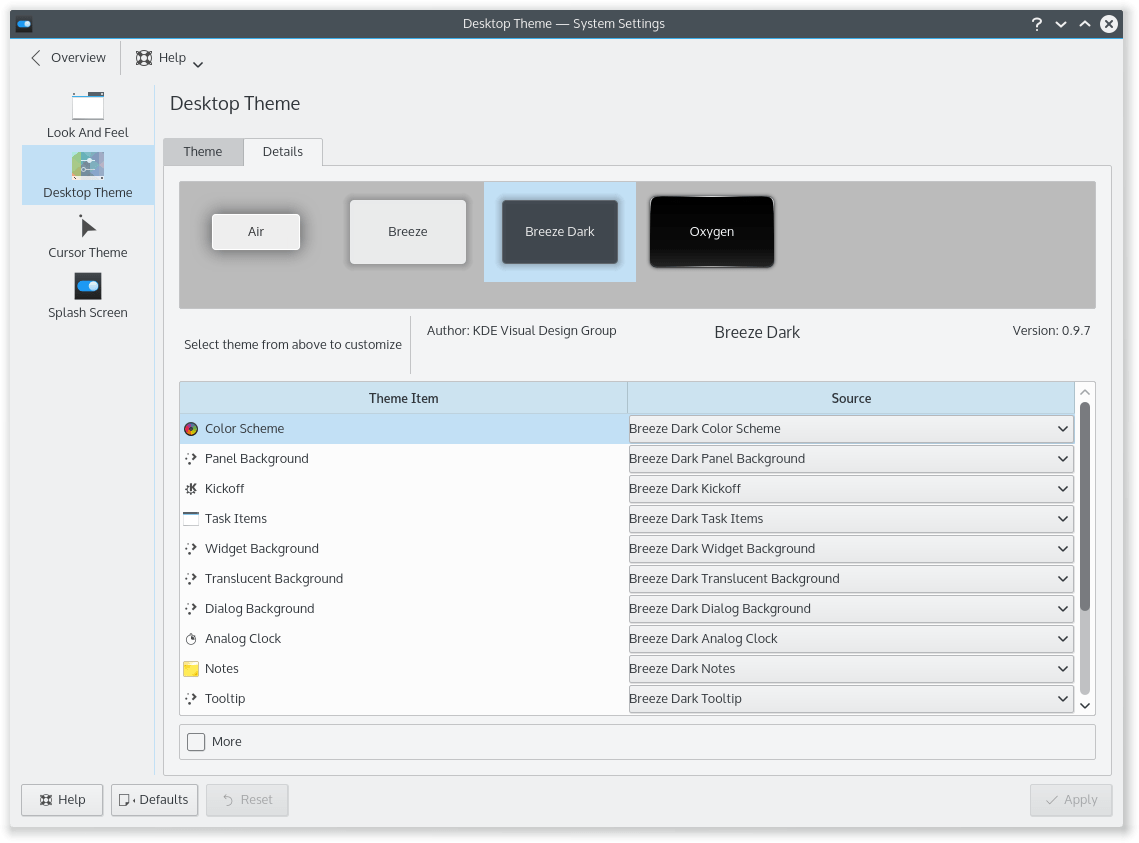Click the Author: KDE Visual Design Group text
The image size is (1139, 843).
(x=522, y=331)
